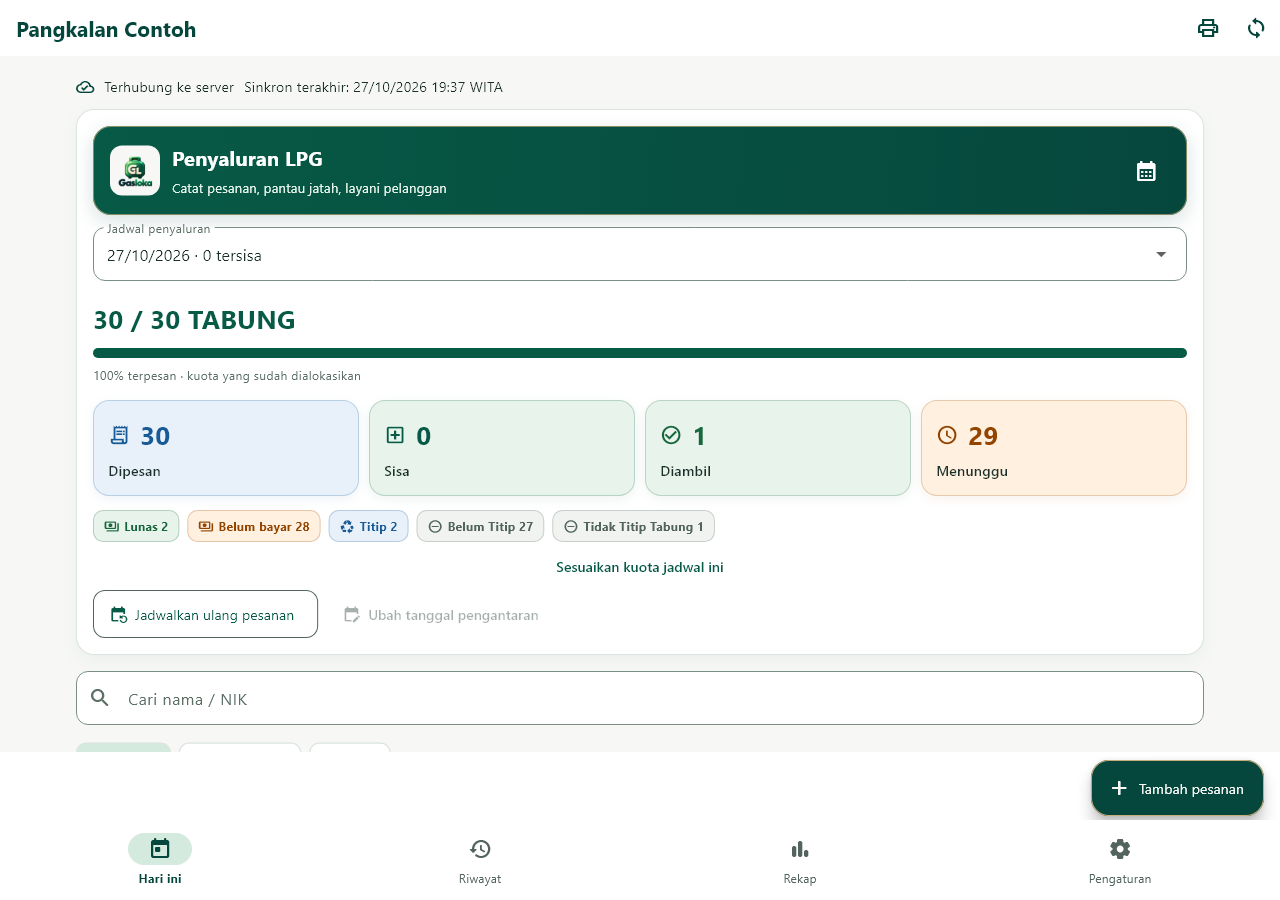Click Jadwalkan ulang pesanan button
Viewport: 1280px width, 900px height.
pos(205,614)
